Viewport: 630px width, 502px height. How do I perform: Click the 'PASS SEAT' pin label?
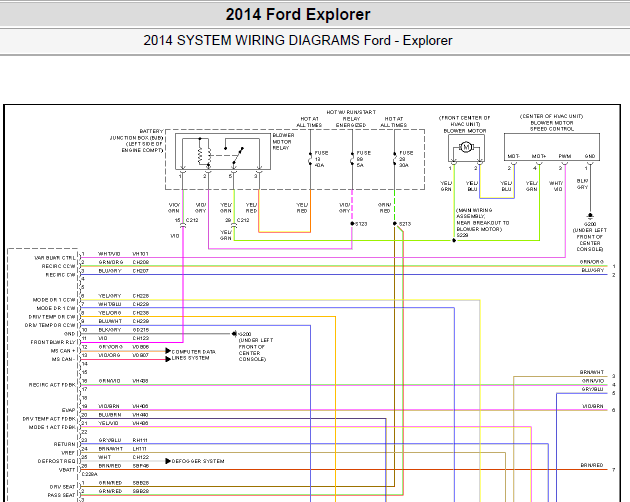[61, 495]
